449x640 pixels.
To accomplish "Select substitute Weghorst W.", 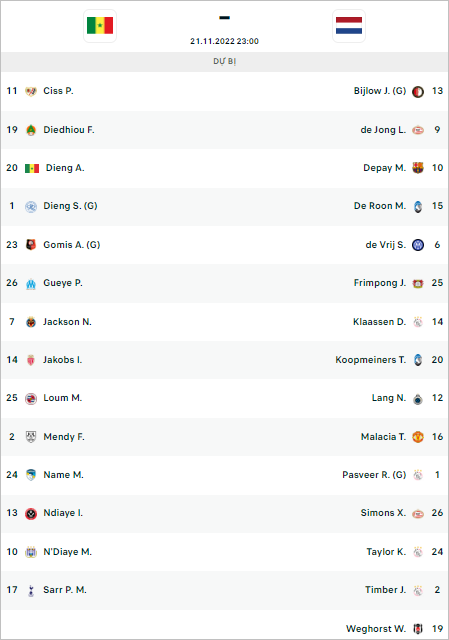I will pos(376,629).
